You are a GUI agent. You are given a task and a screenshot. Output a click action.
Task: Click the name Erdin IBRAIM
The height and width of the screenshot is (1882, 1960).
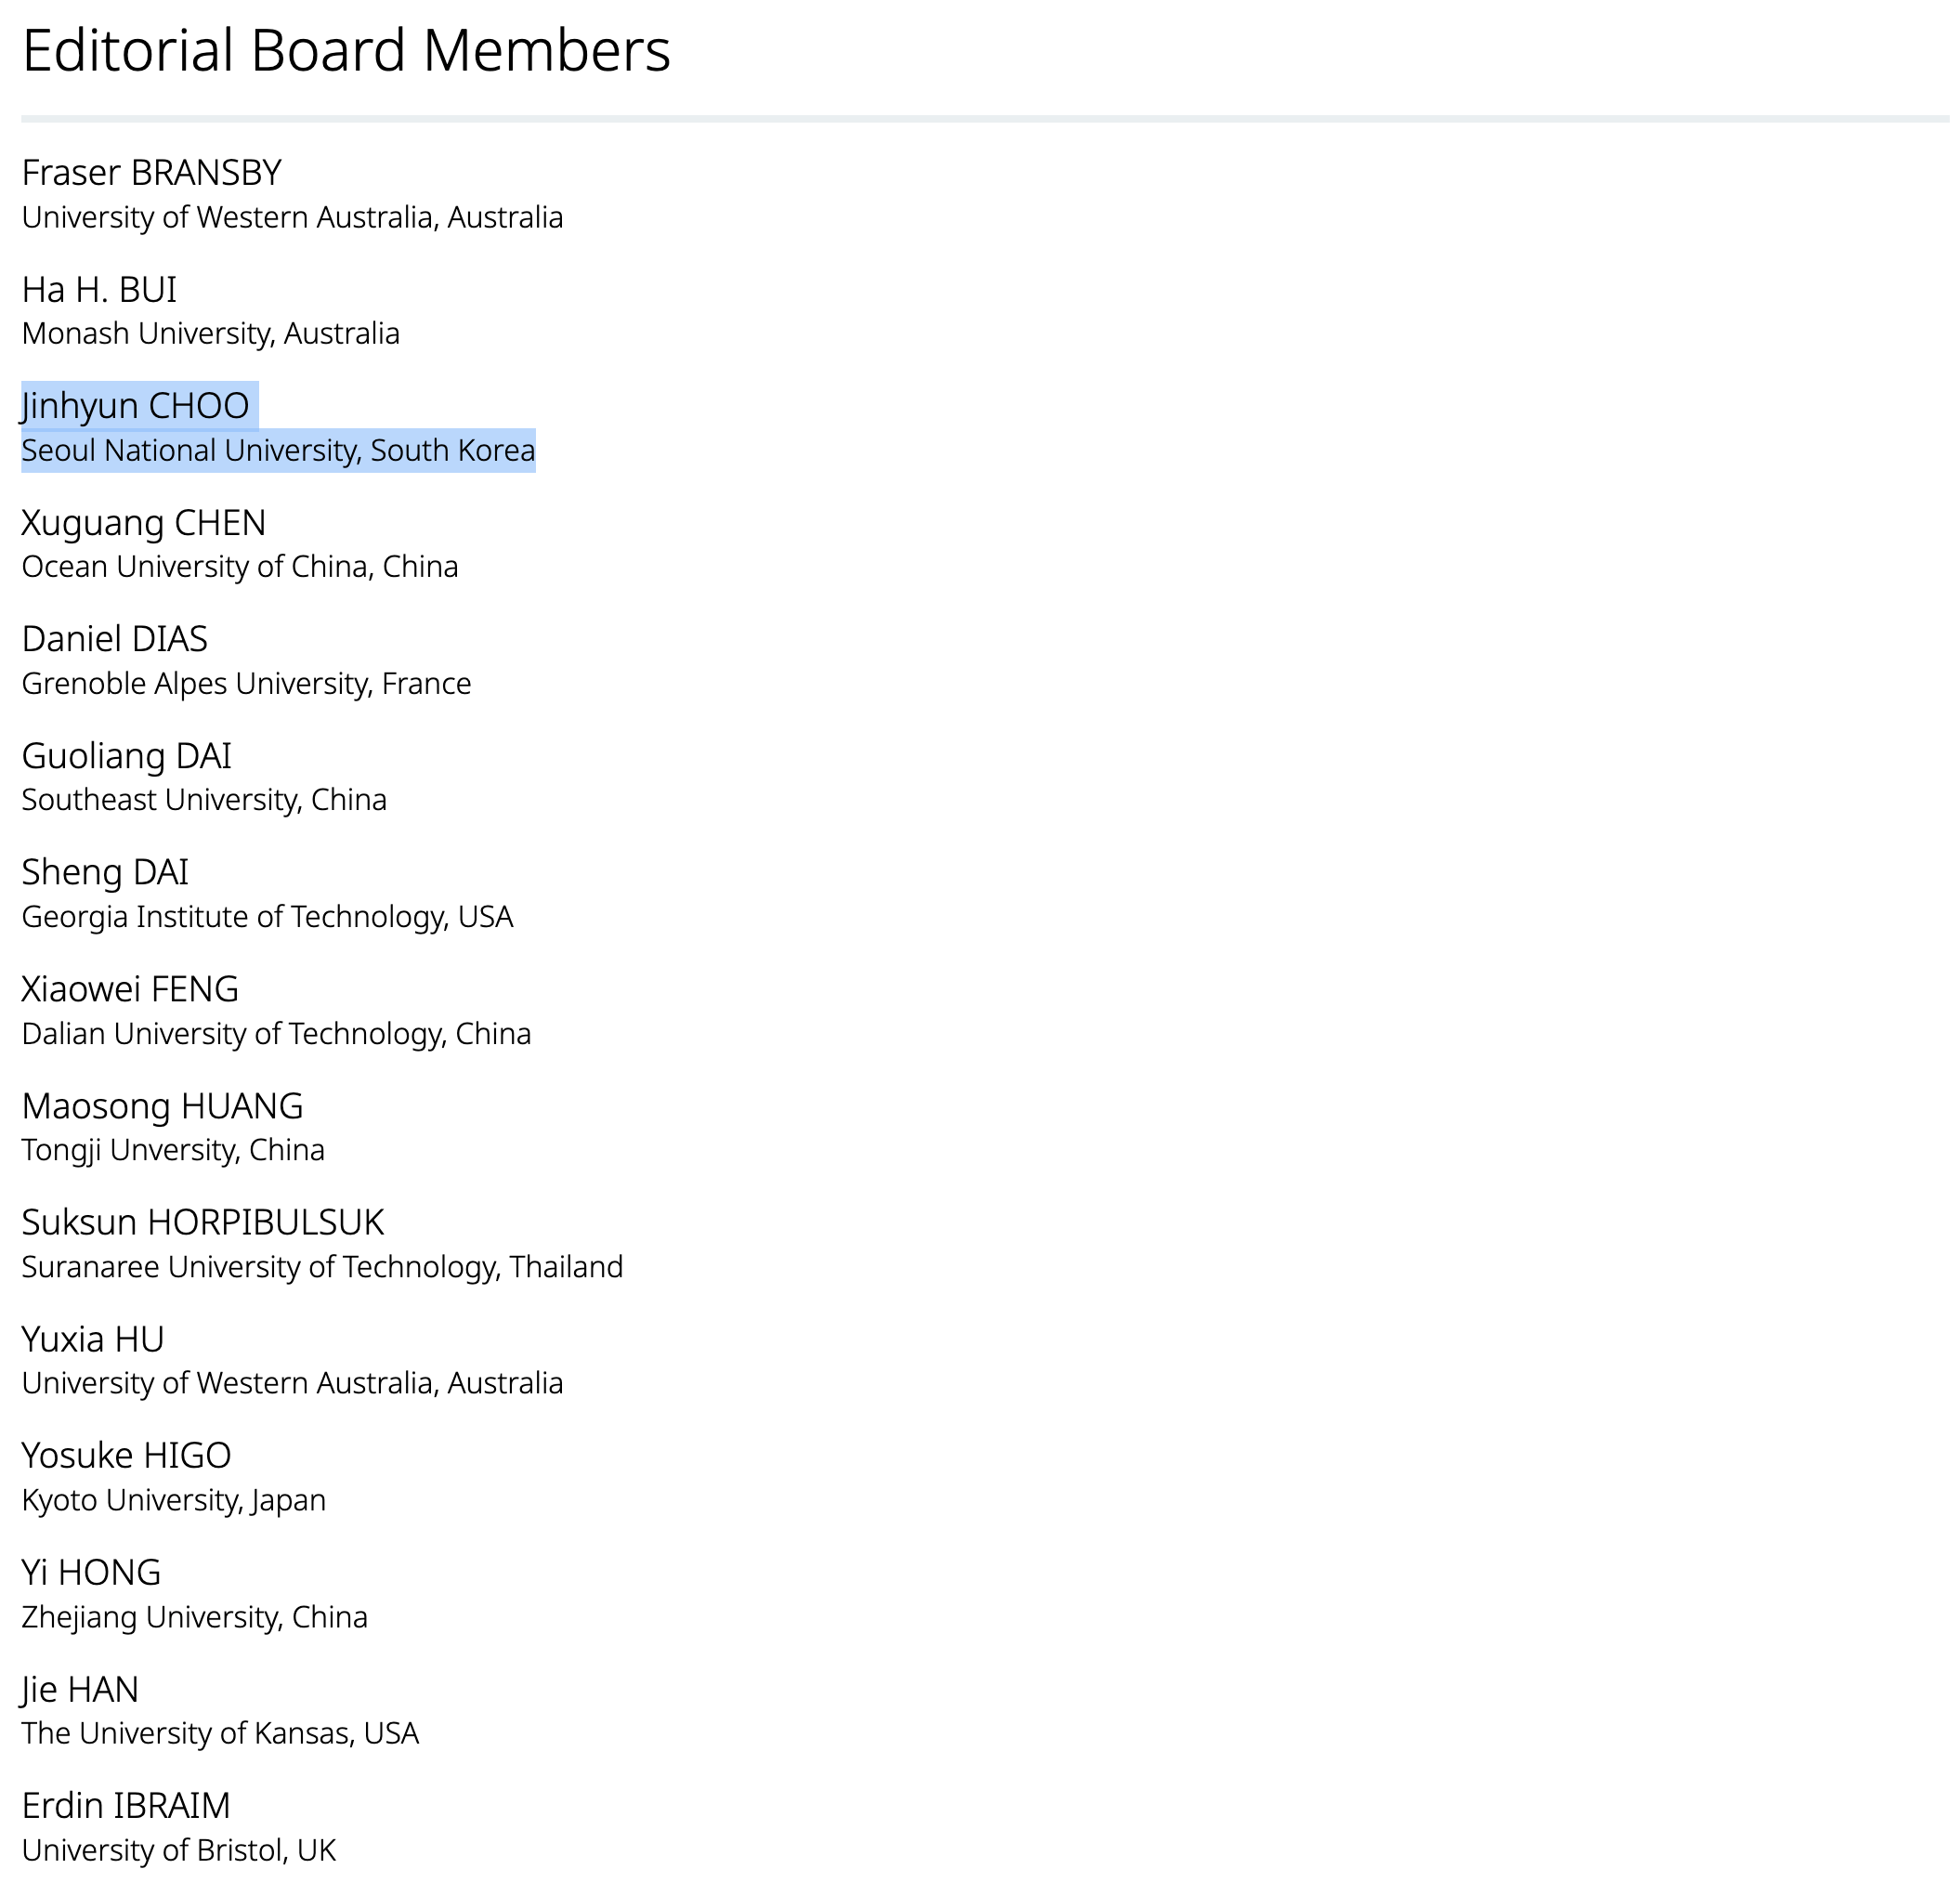pos(126,1805)
